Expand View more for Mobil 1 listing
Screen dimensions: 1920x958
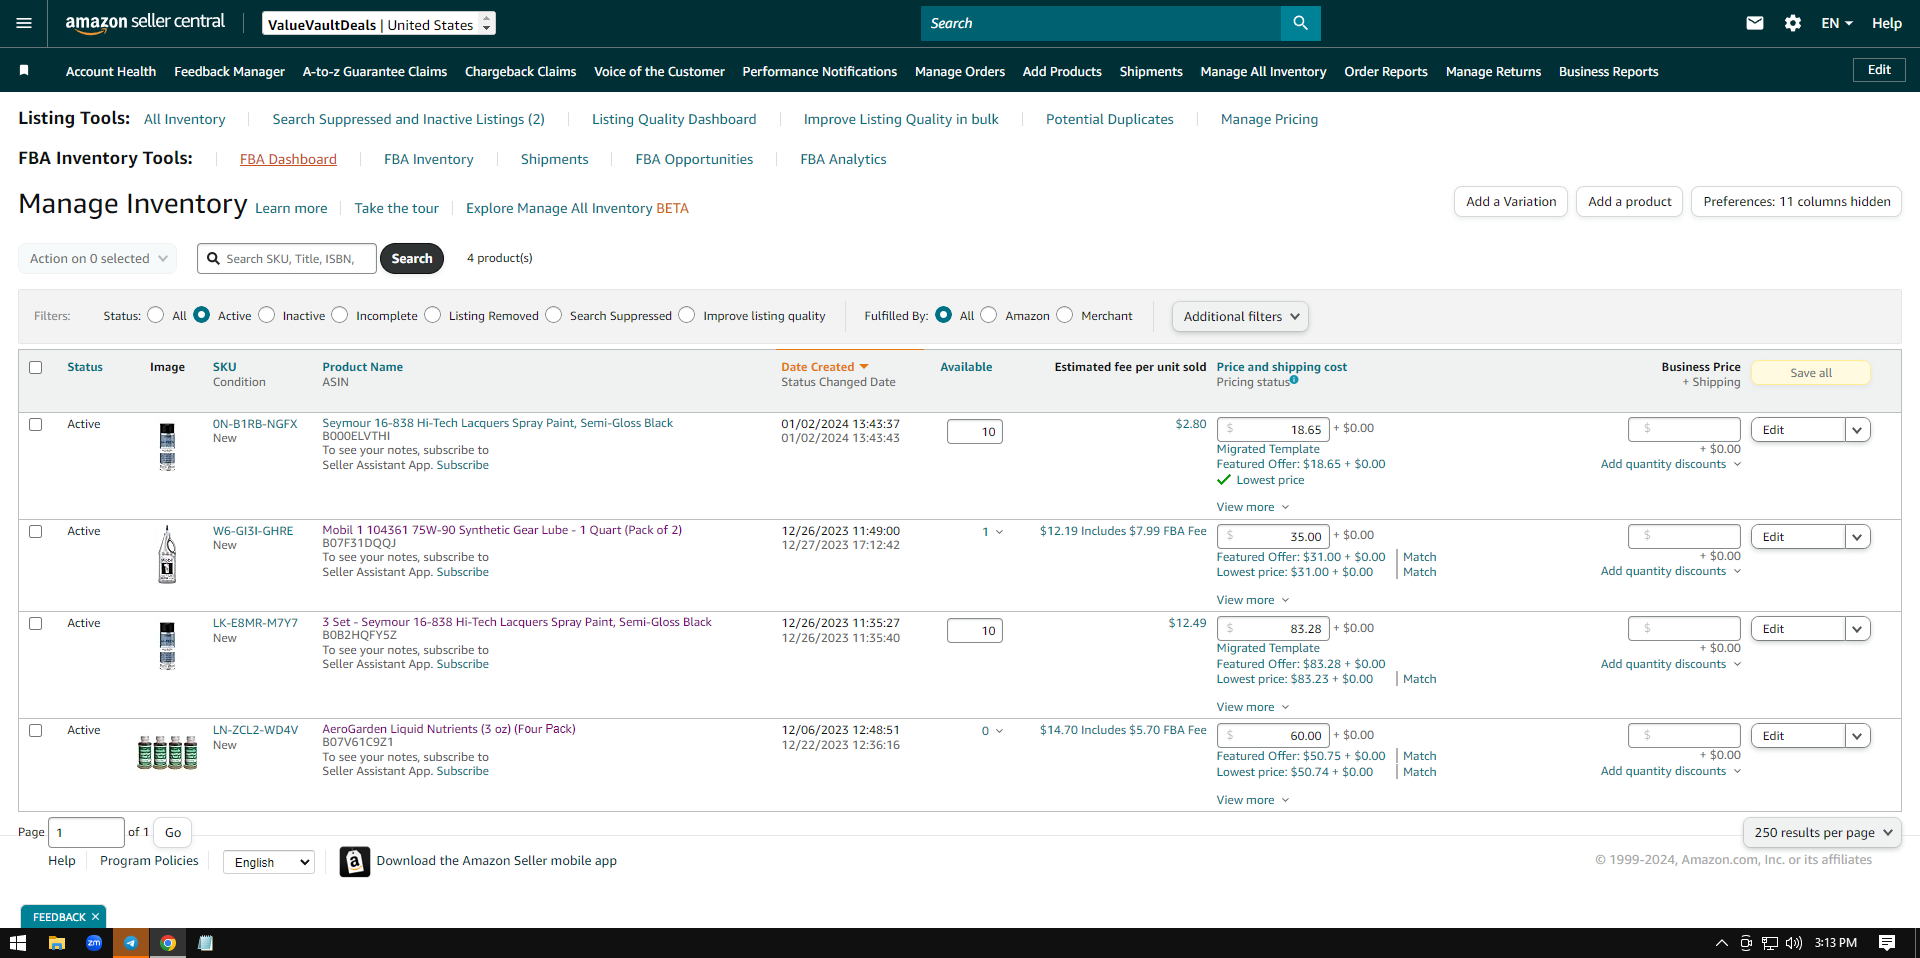coord(1252,600)
